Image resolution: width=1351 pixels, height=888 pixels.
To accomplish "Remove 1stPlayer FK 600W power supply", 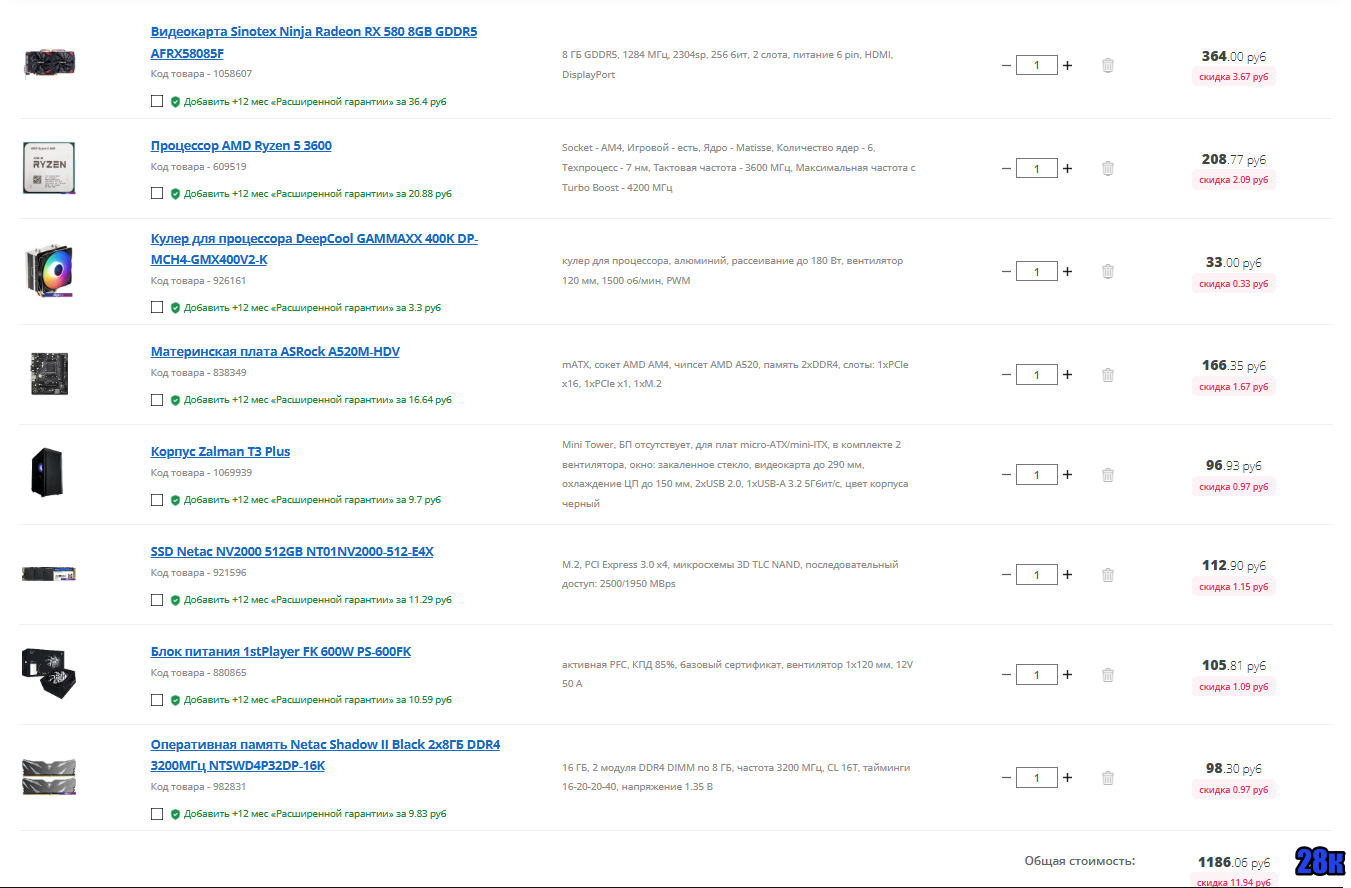I will coord(1108,674).
